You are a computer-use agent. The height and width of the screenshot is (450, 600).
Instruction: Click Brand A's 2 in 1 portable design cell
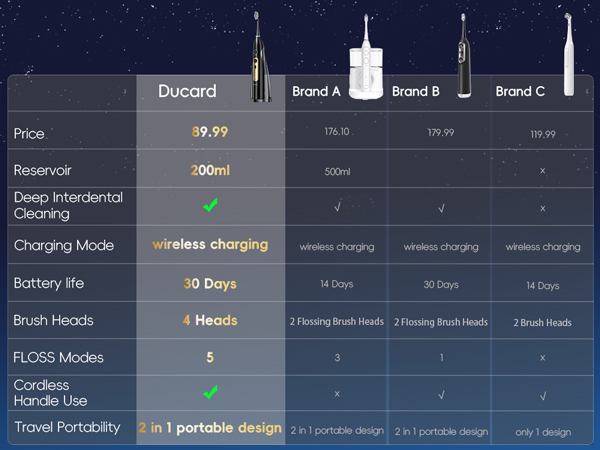337,431
